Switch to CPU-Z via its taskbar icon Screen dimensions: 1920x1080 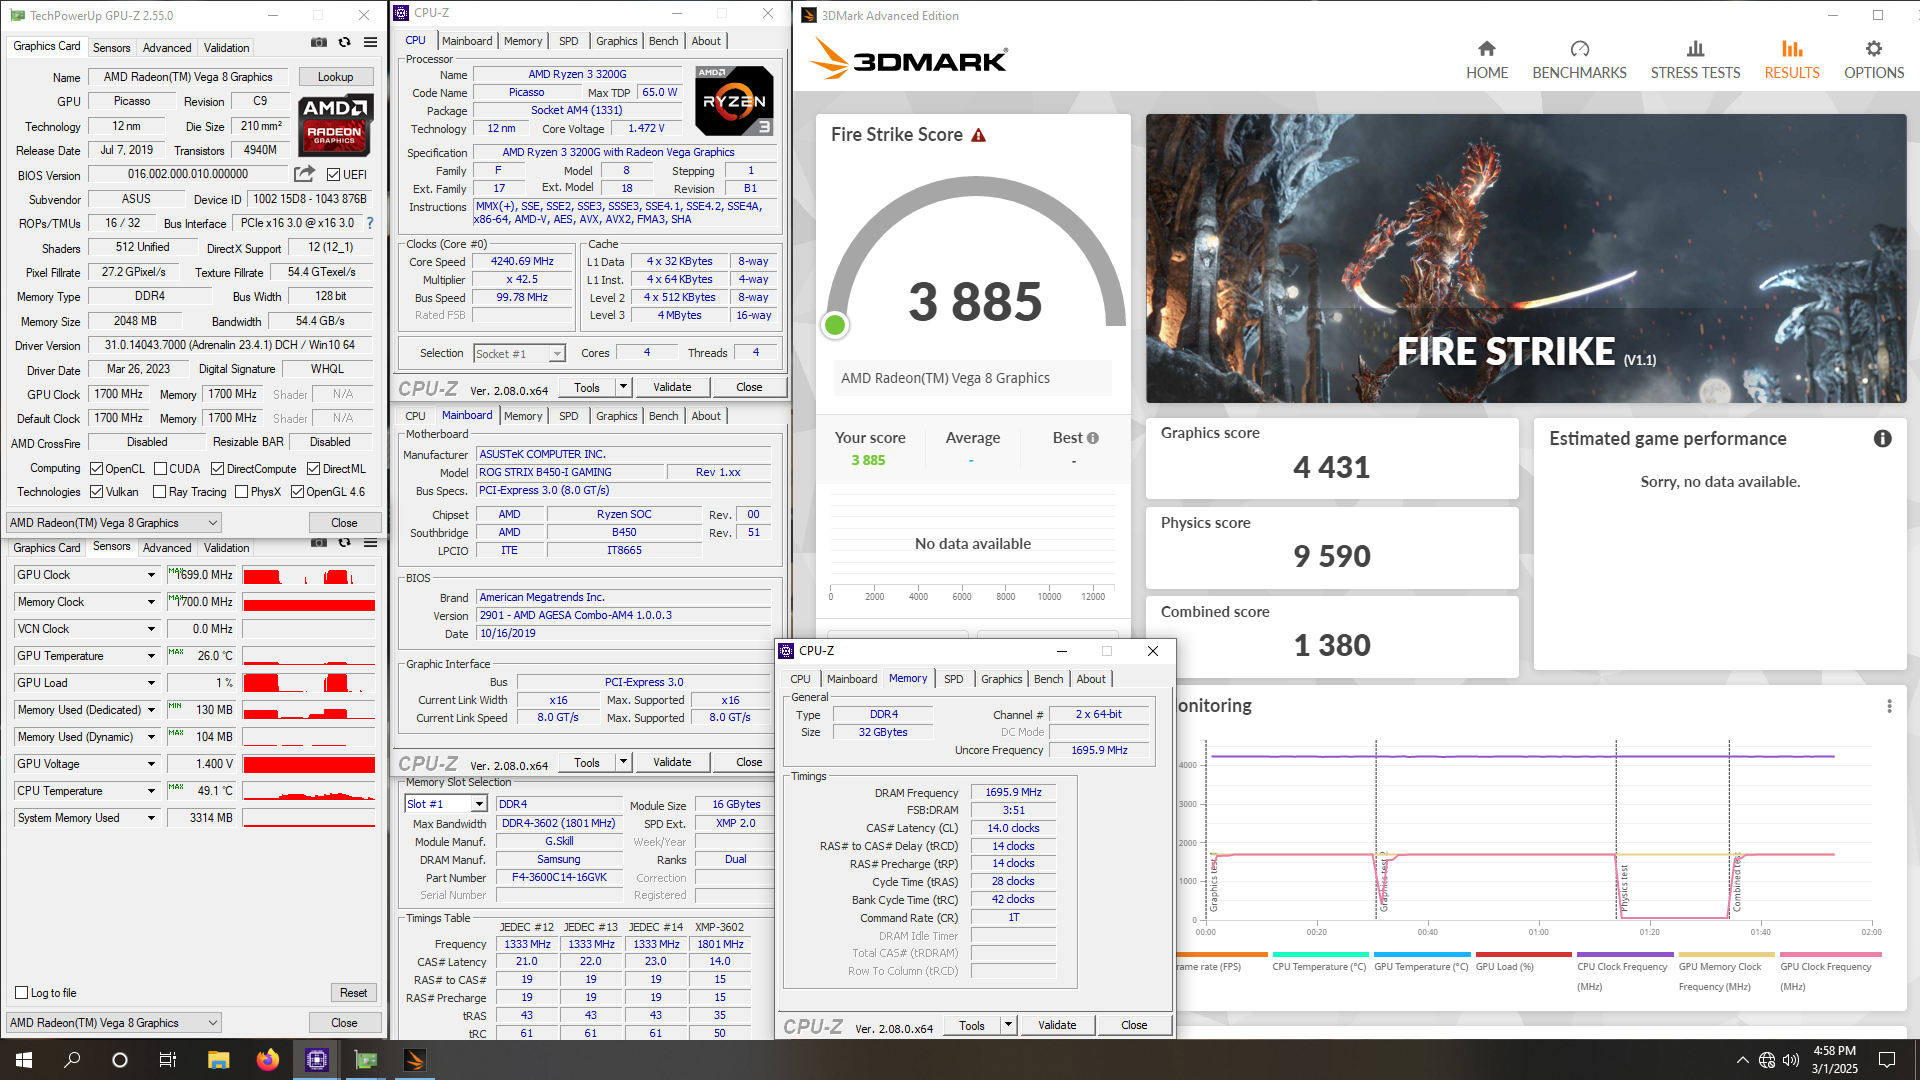(316, 1060)
